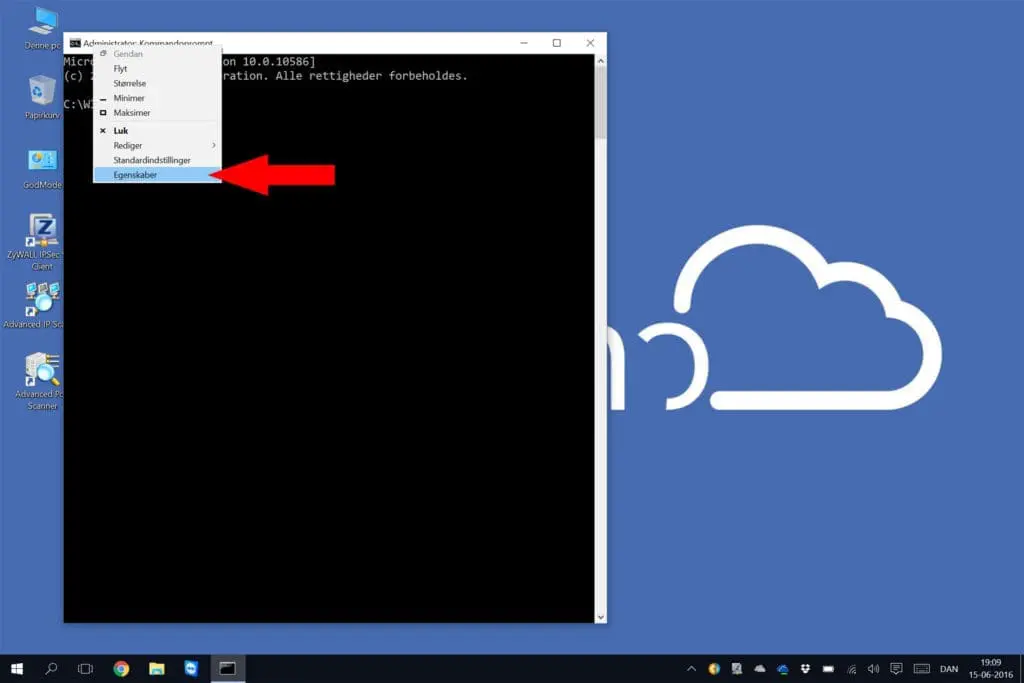Expand the Rediger submenu
This screenshot has height=683, width=1024.
tap(128, 146)
